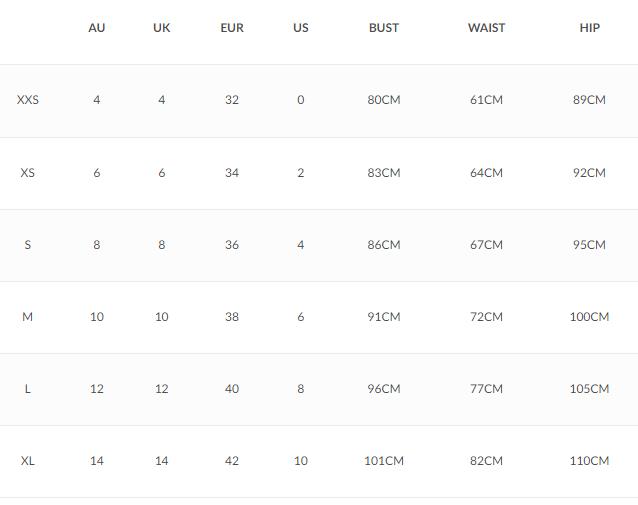Click the WAIST column header
The height and width of the screenshot is (505, 638).
[x=486, y=28]
